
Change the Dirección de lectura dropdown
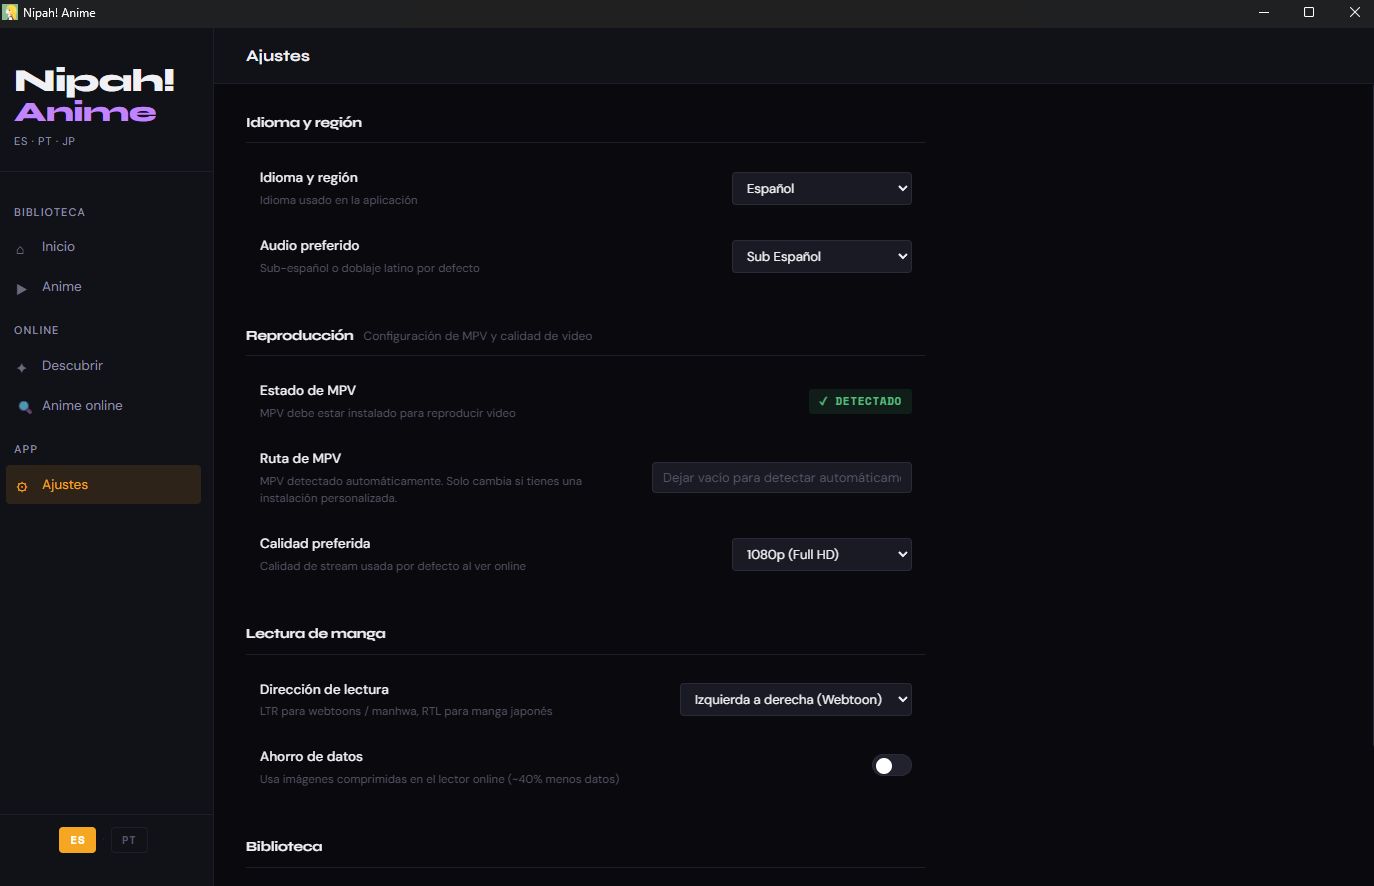tap(795, 699)
